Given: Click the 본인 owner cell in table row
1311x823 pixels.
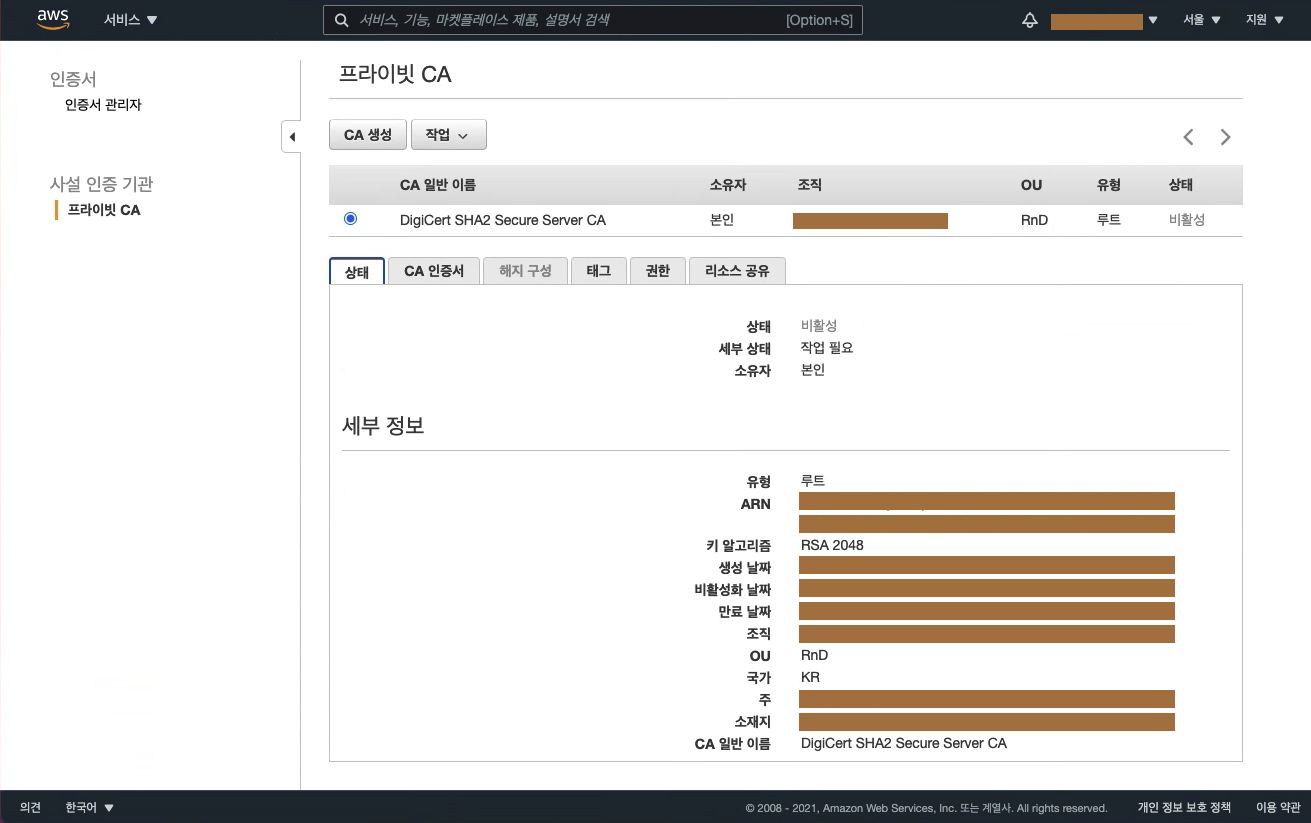Looking at the screenshot, I should pos(722,220).
